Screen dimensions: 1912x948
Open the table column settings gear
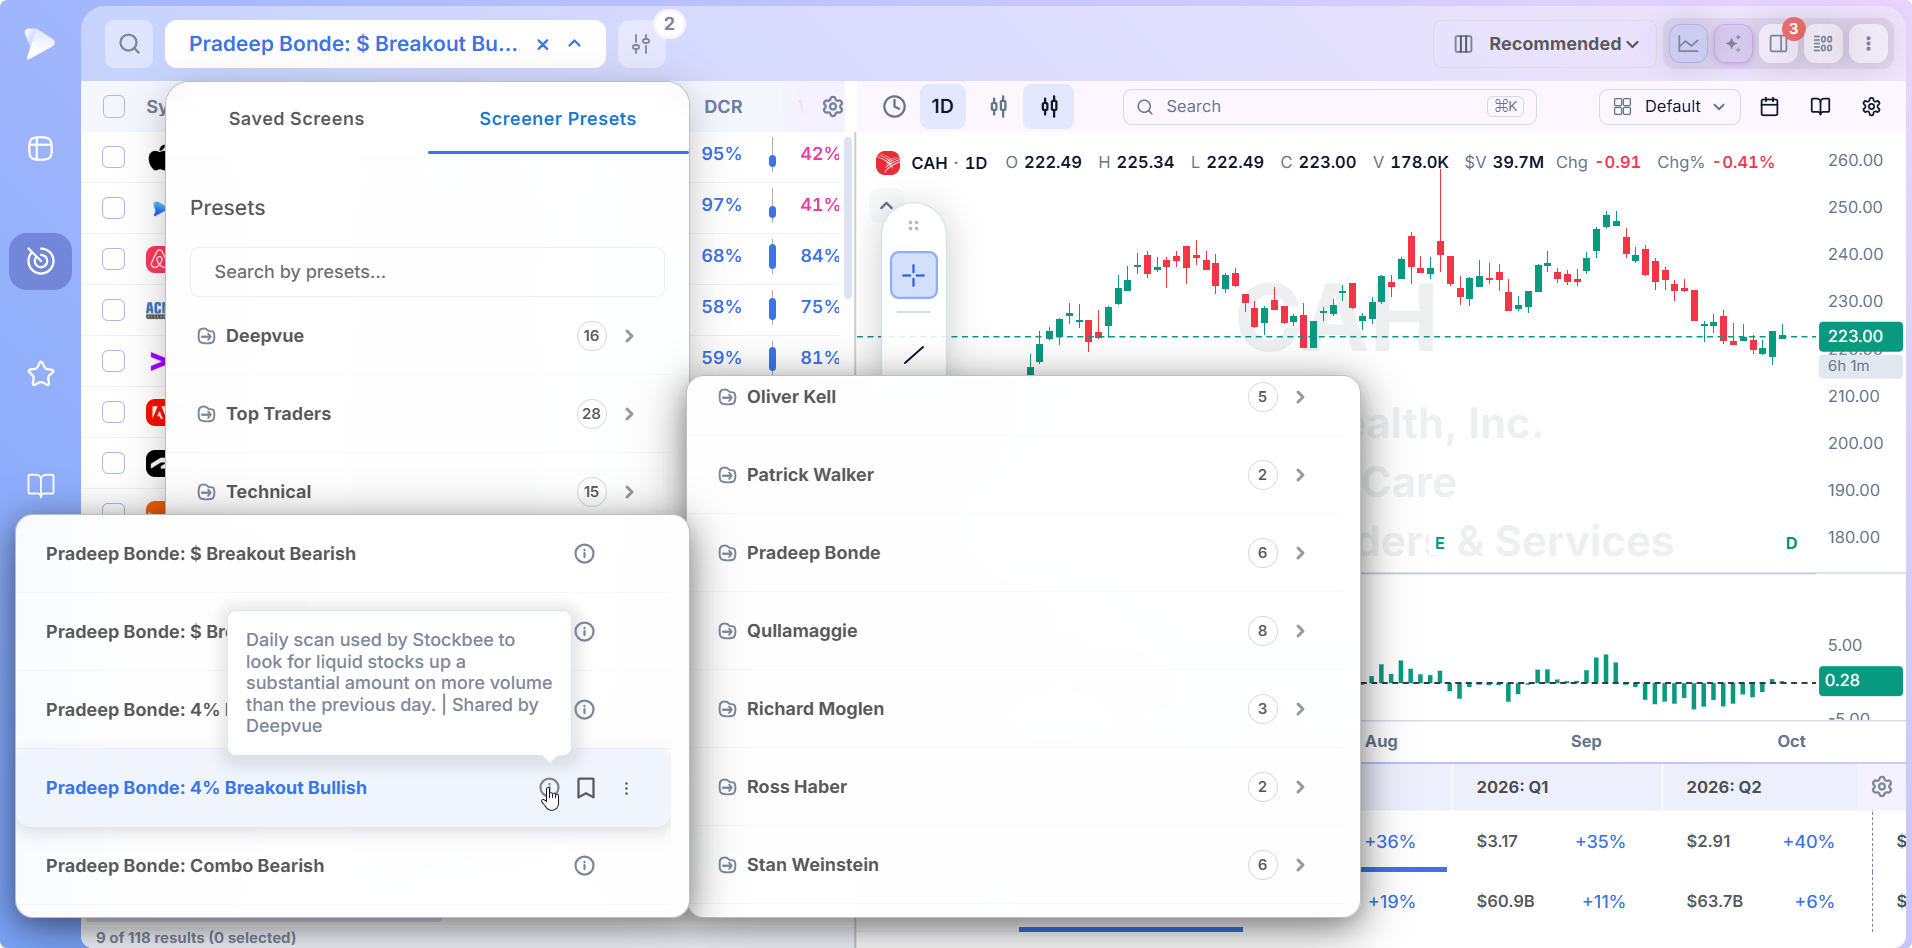coord(832,107)
